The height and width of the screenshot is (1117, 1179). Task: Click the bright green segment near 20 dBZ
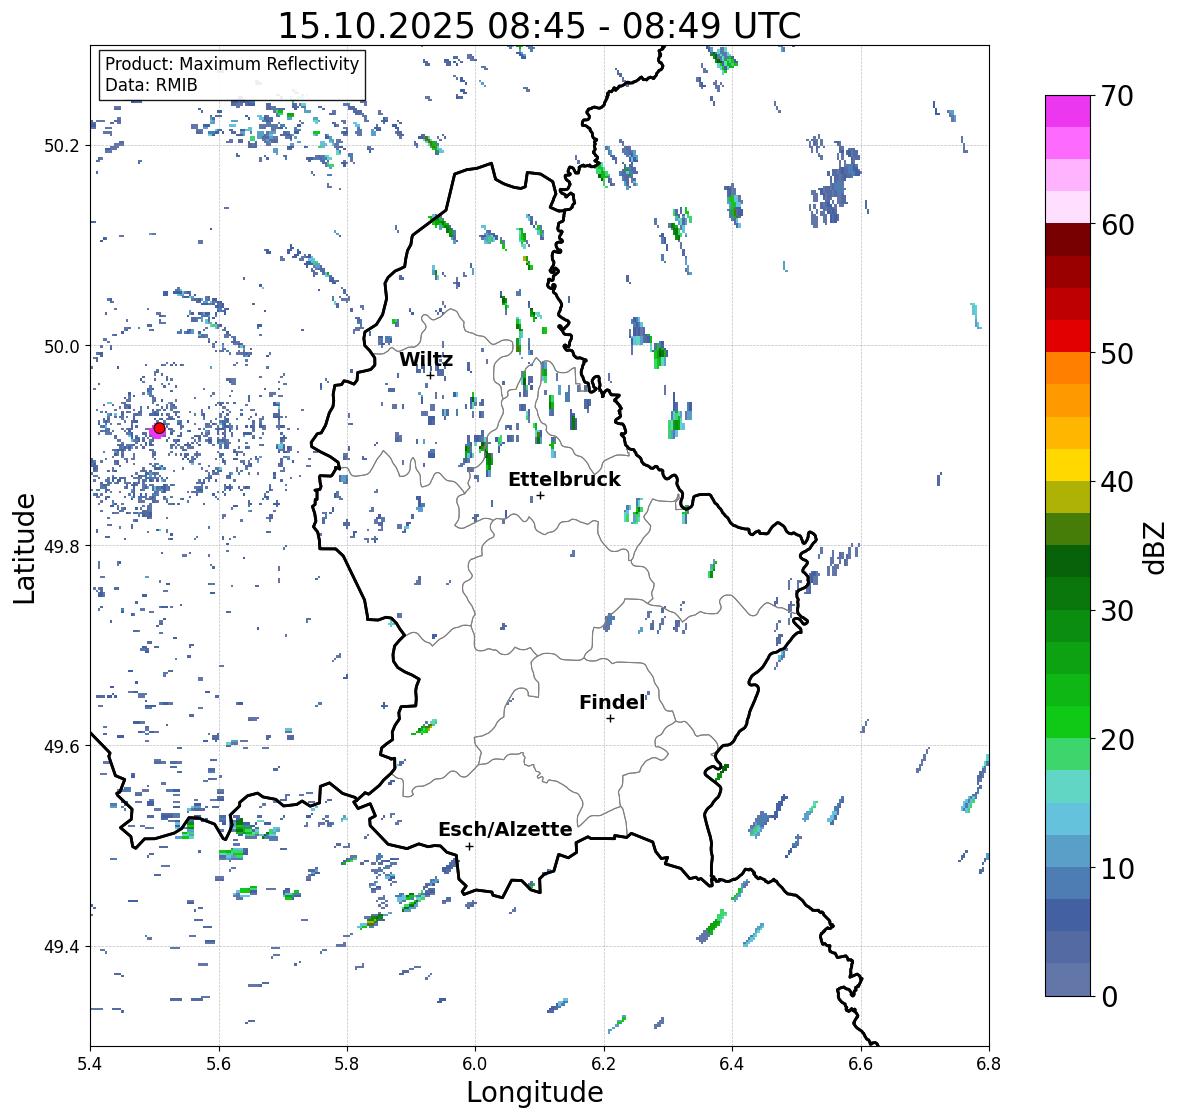[x=1068, y=722]
